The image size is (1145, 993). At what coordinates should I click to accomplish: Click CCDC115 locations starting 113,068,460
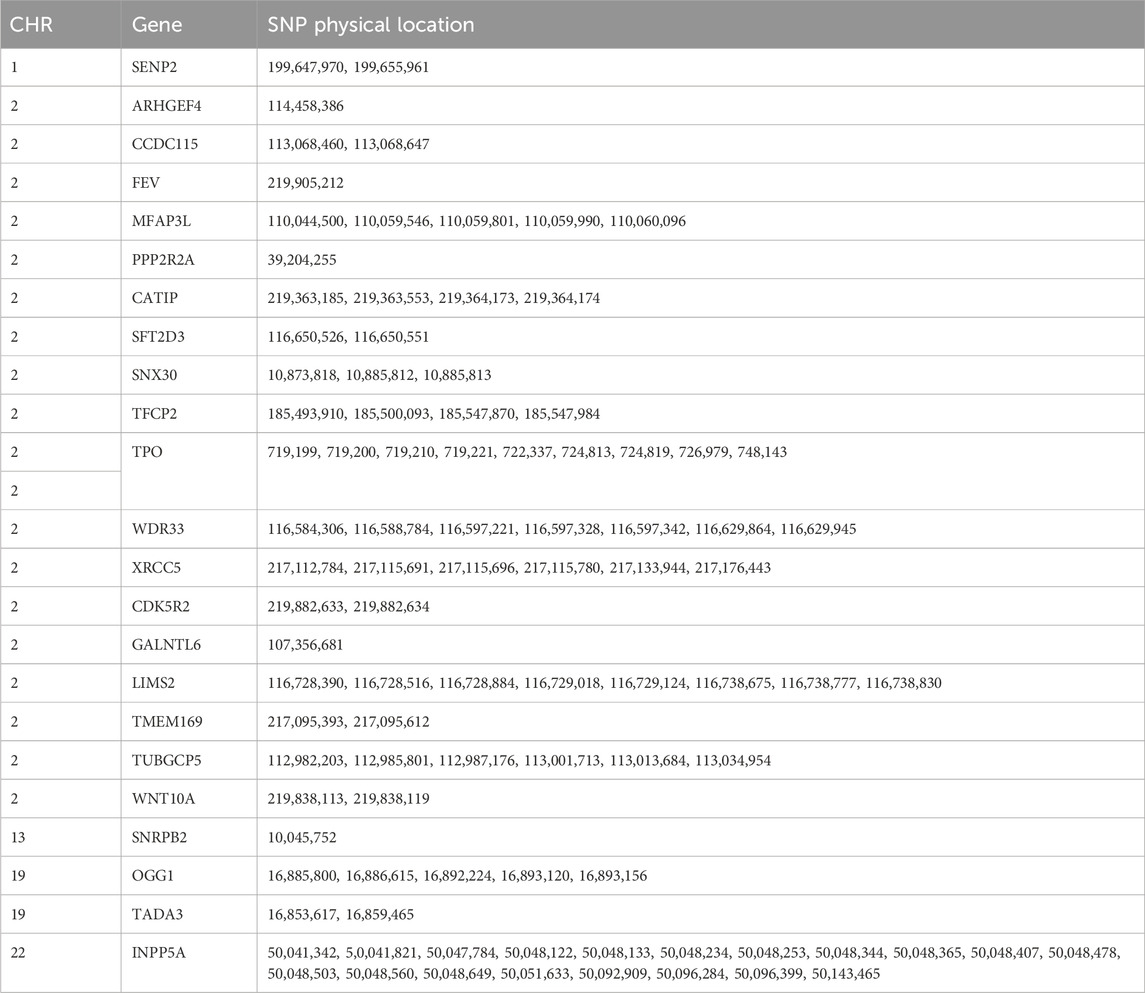tap(348, 144)
